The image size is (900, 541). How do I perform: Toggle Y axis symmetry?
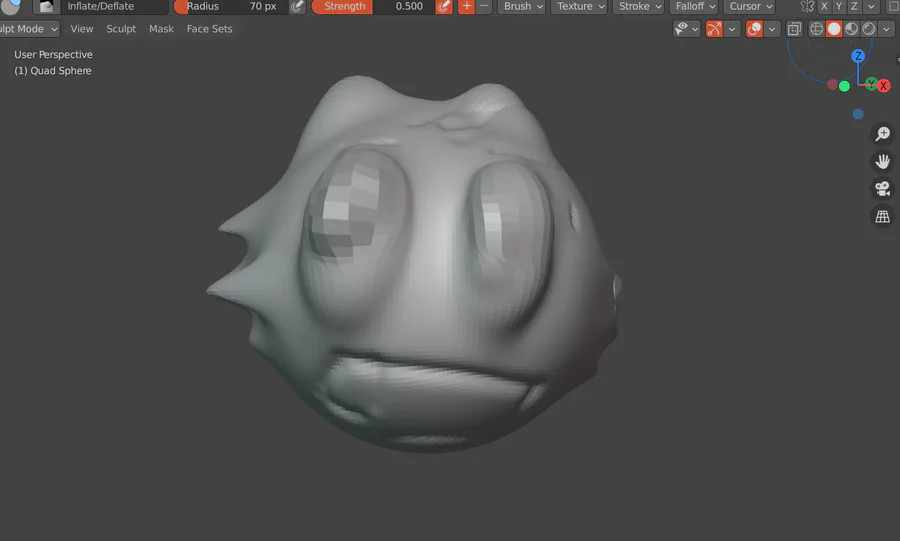(839, 6)
